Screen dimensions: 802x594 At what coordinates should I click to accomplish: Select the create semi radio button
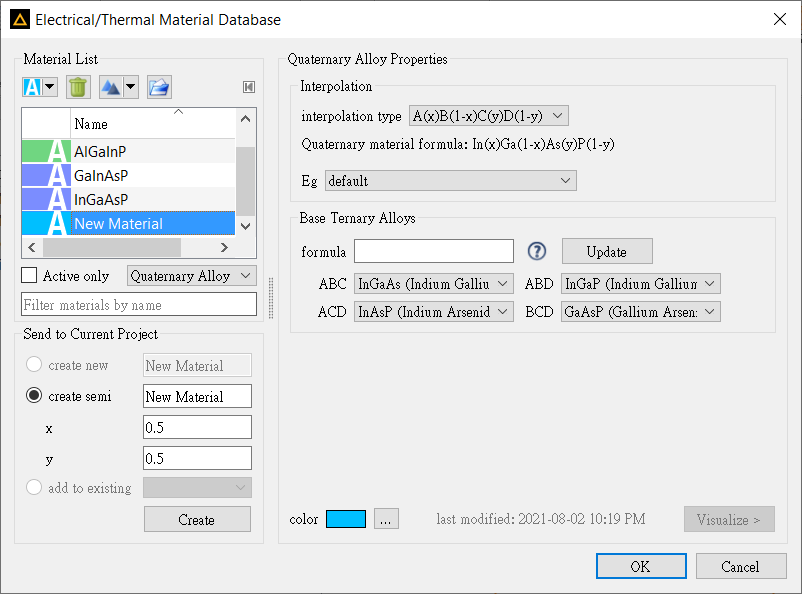34,395
